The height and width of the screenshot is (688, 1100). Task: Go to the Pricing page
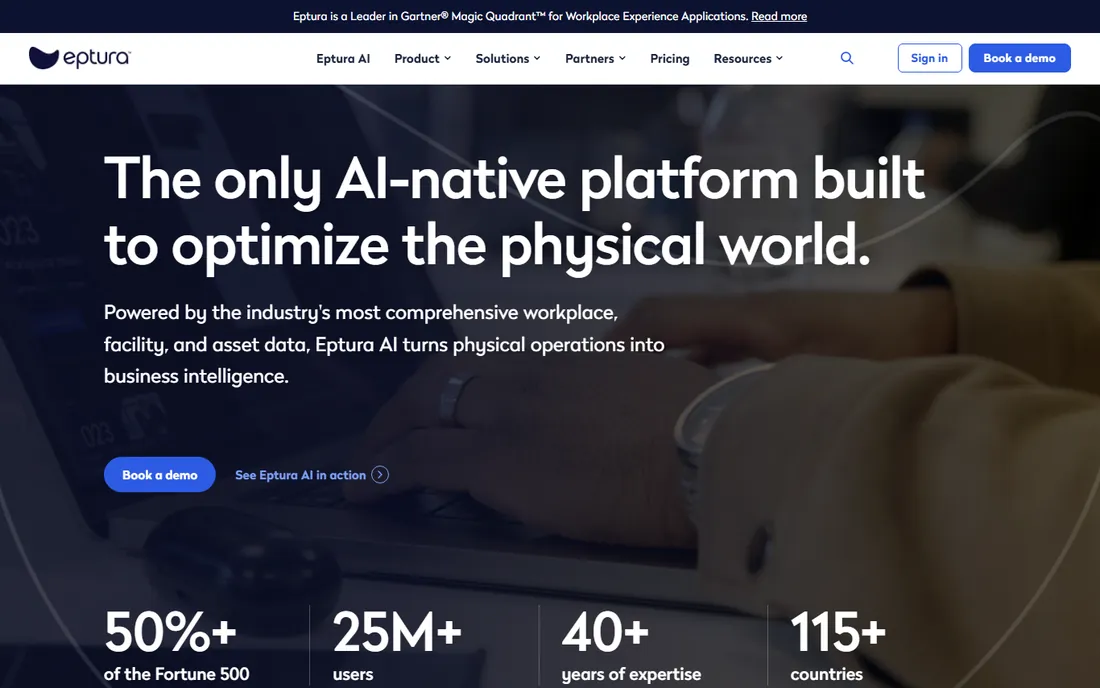coord(670,59)
